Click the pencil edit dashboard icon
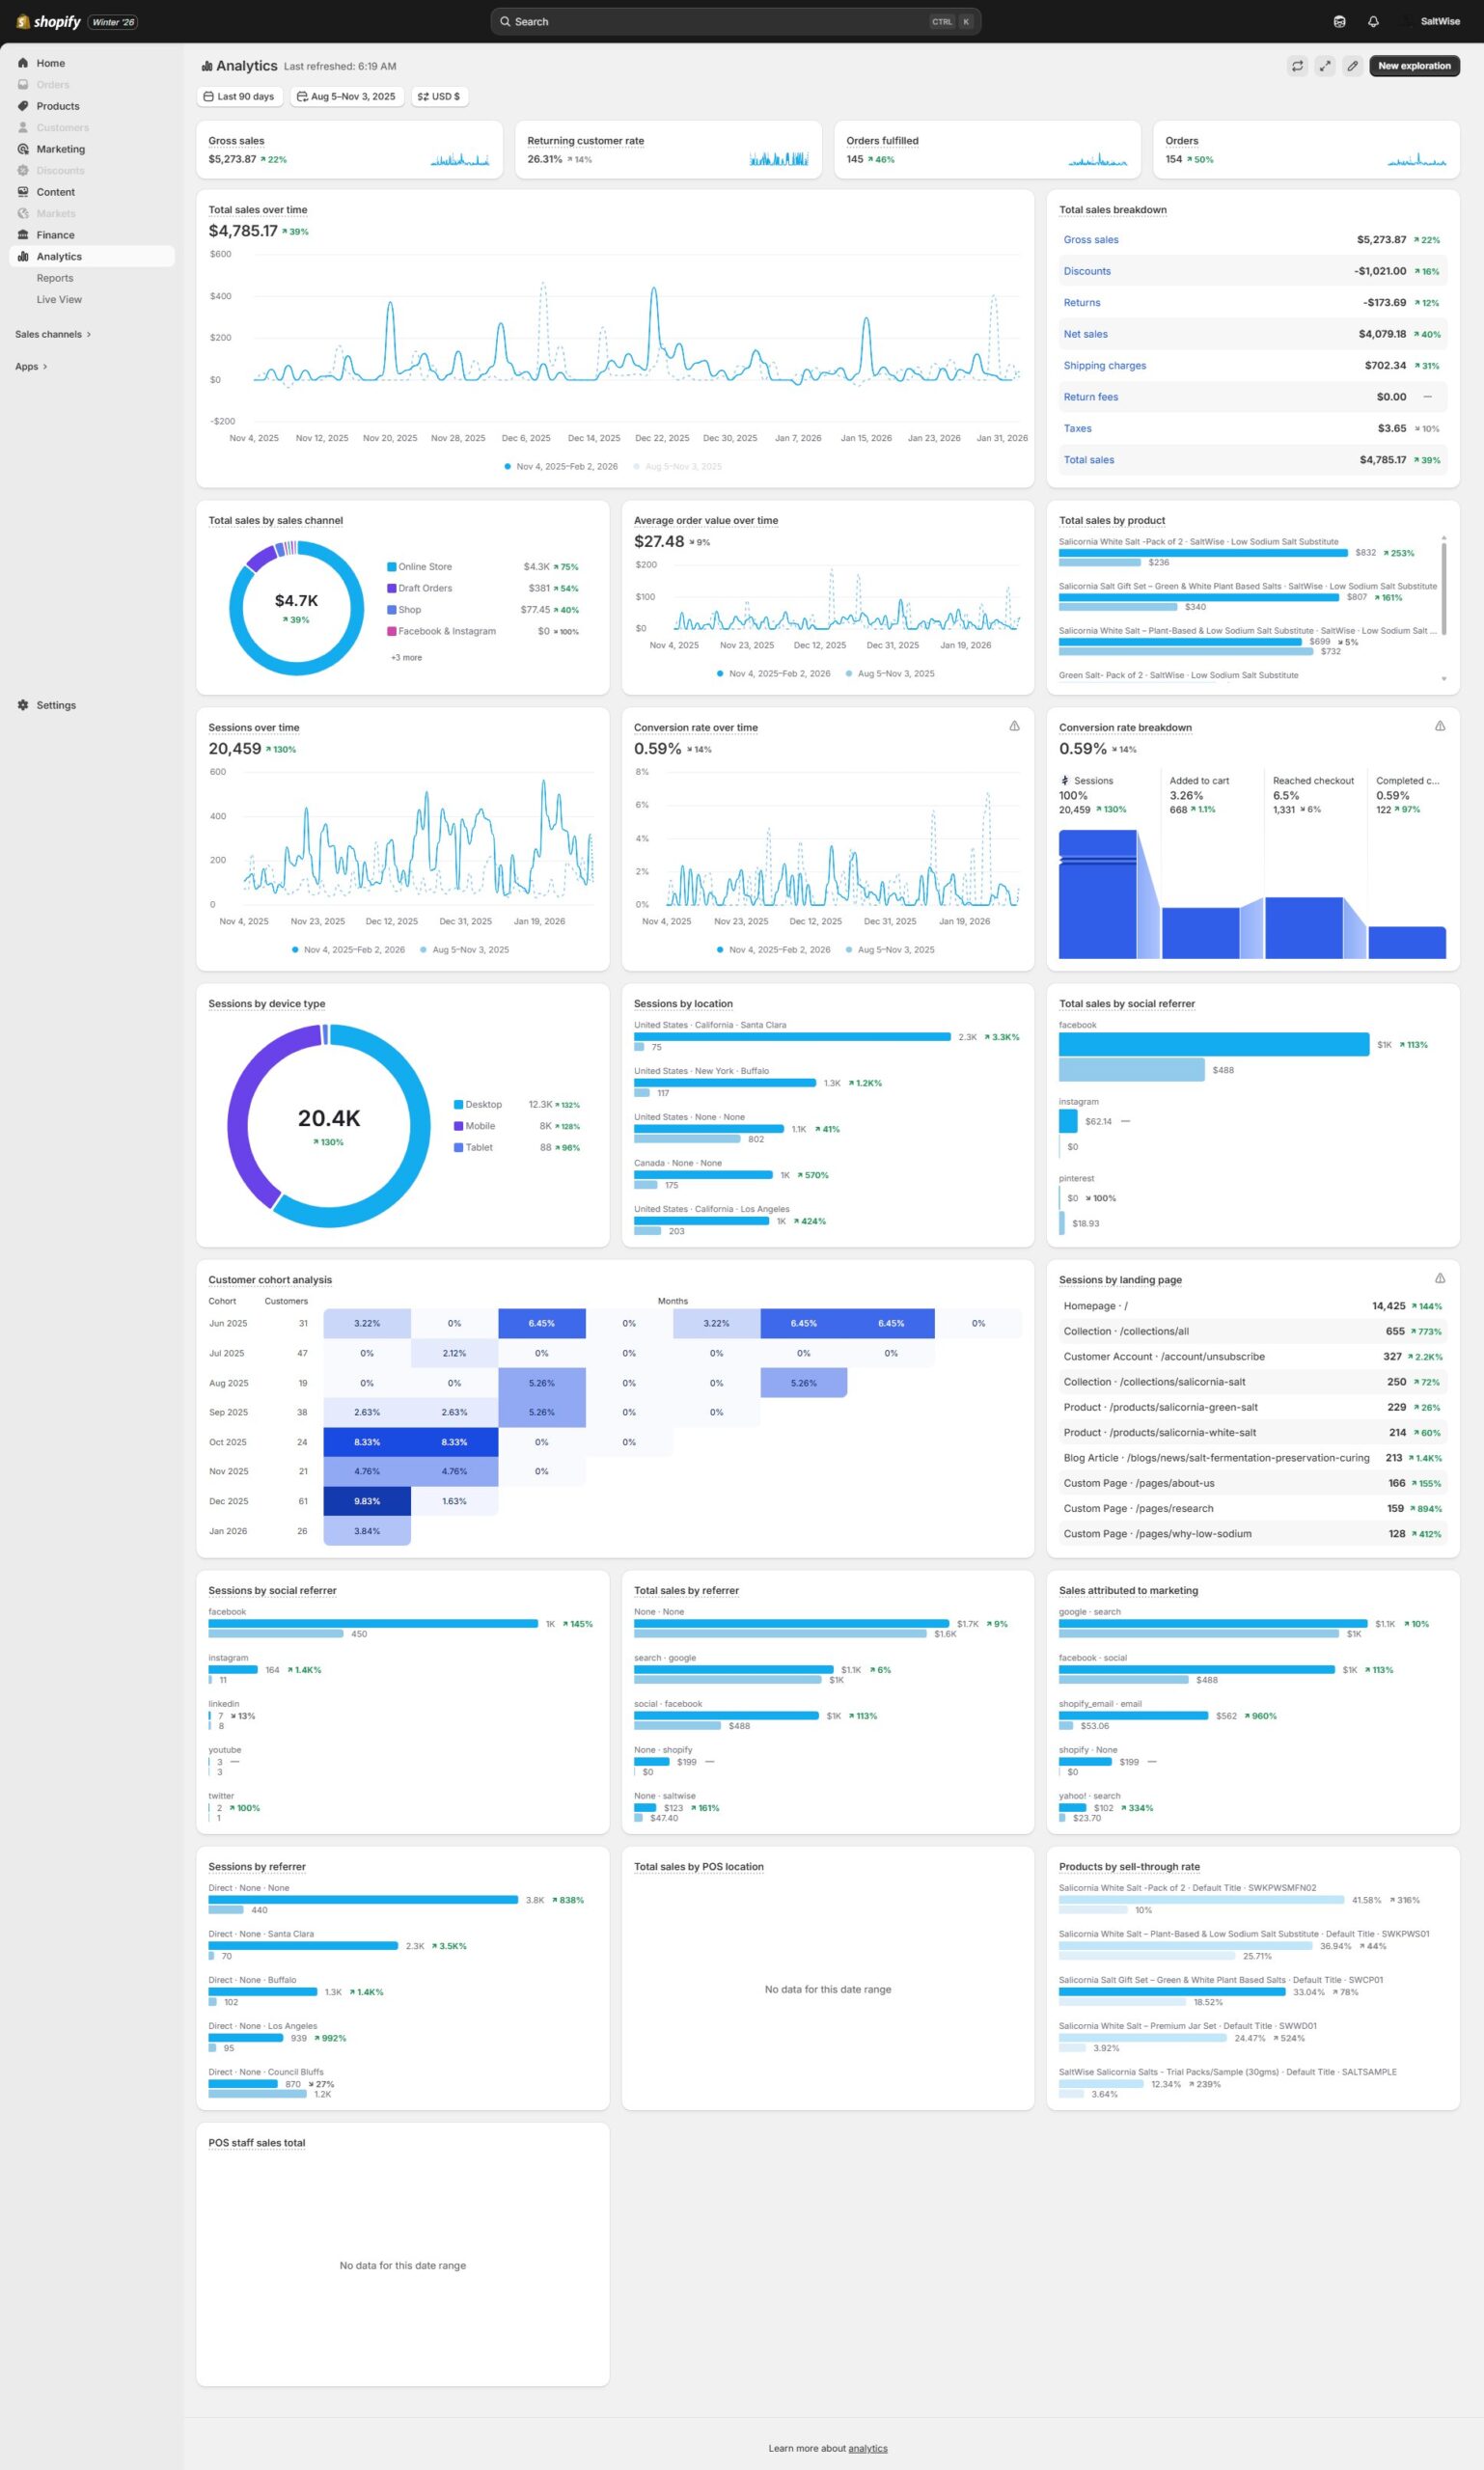This screenshot has width=1484, height=2470. pos(1352,66)
